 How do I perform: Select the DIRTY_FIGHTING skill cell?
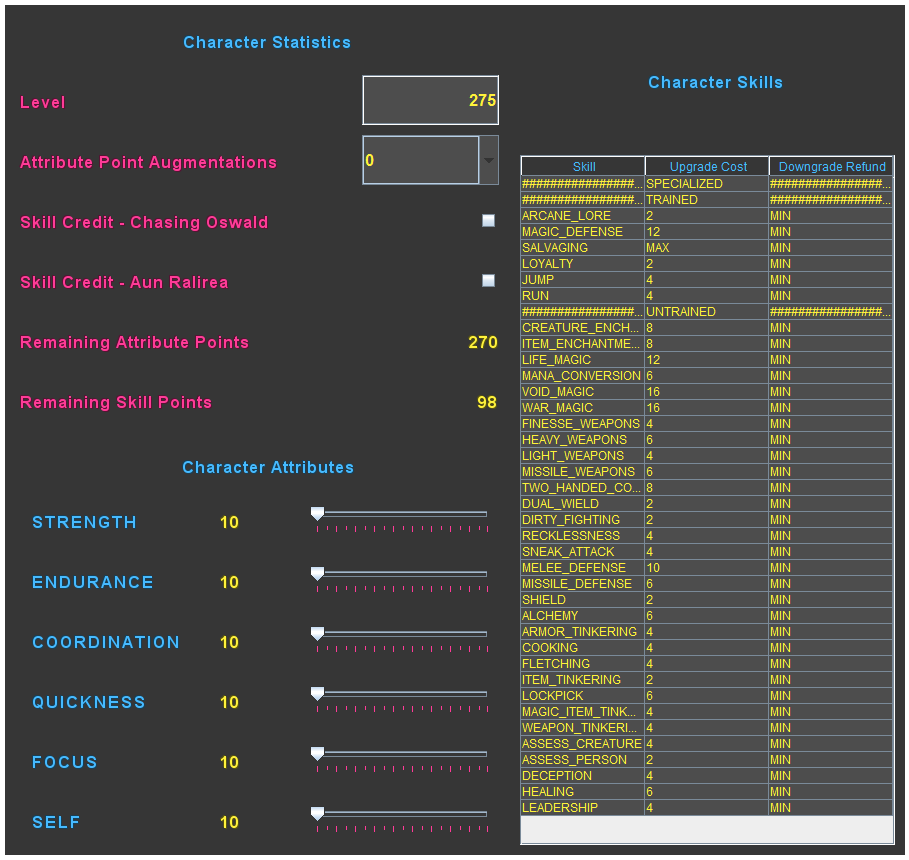[583, 520]
